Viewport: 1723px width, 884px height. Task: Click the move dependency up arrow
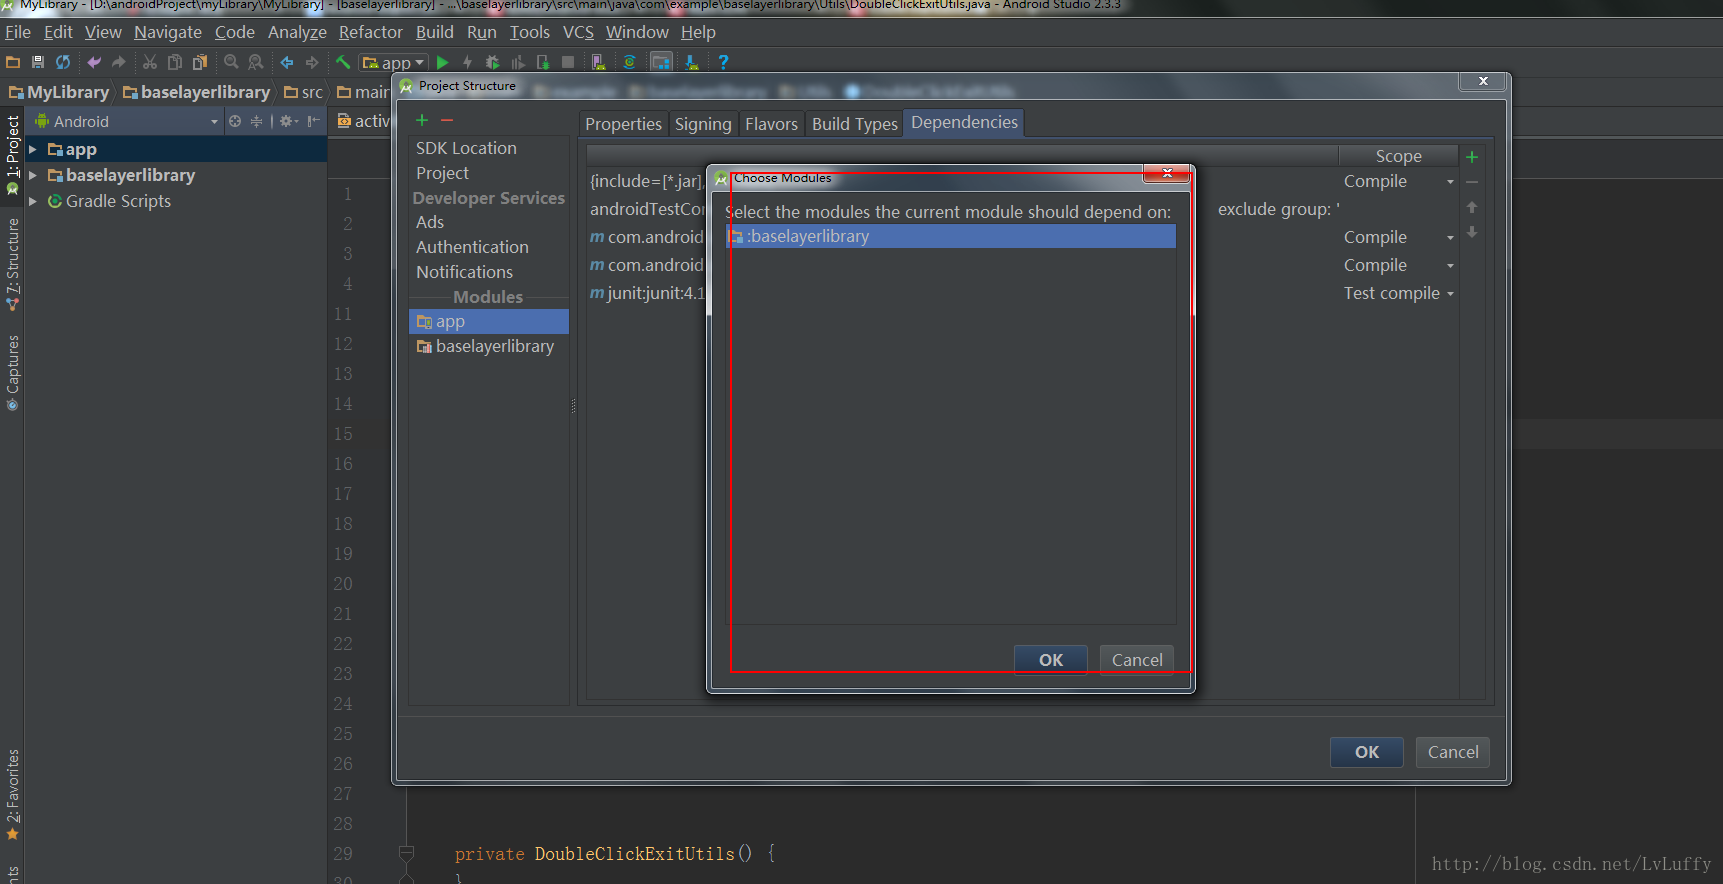pos(1472,207)
